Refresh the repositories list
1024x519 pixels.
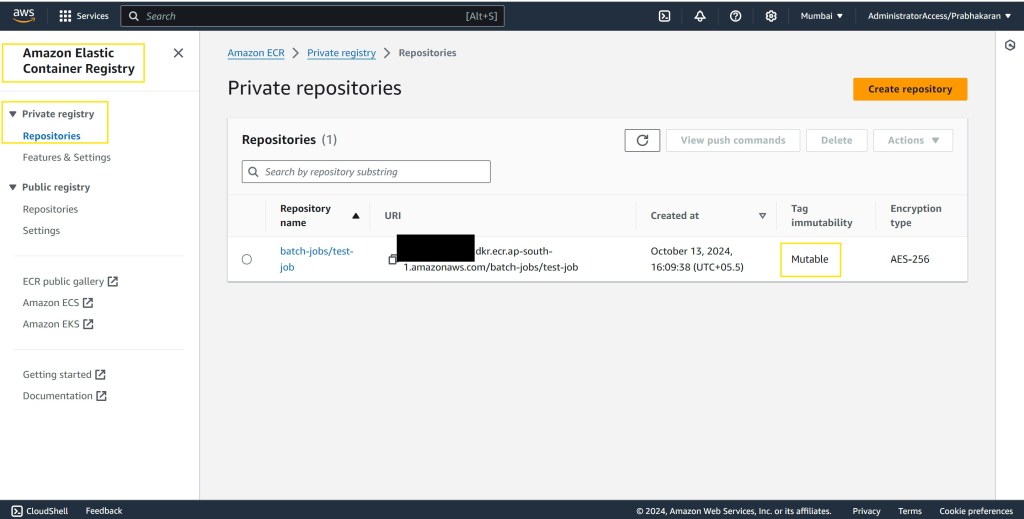[x=642, y=140]
